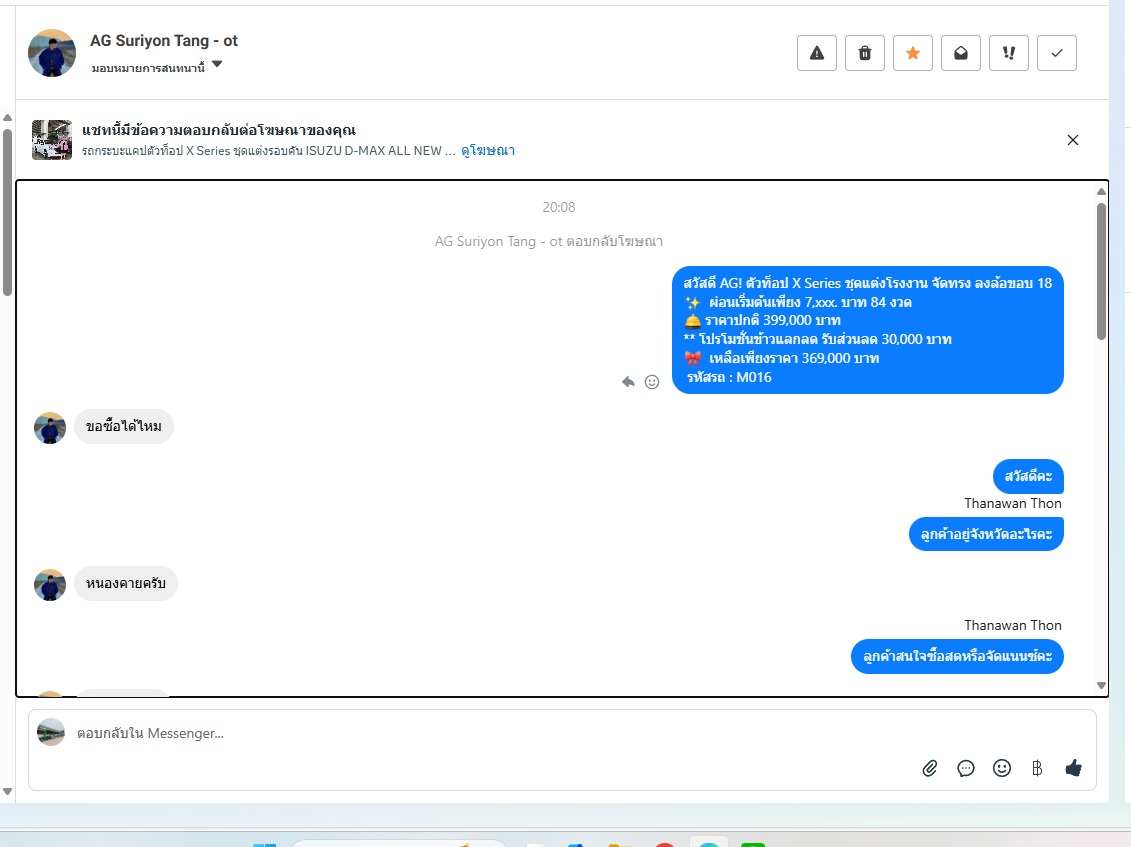
Task: Open saved replies speech bubble icon
Action: point(966,768)
